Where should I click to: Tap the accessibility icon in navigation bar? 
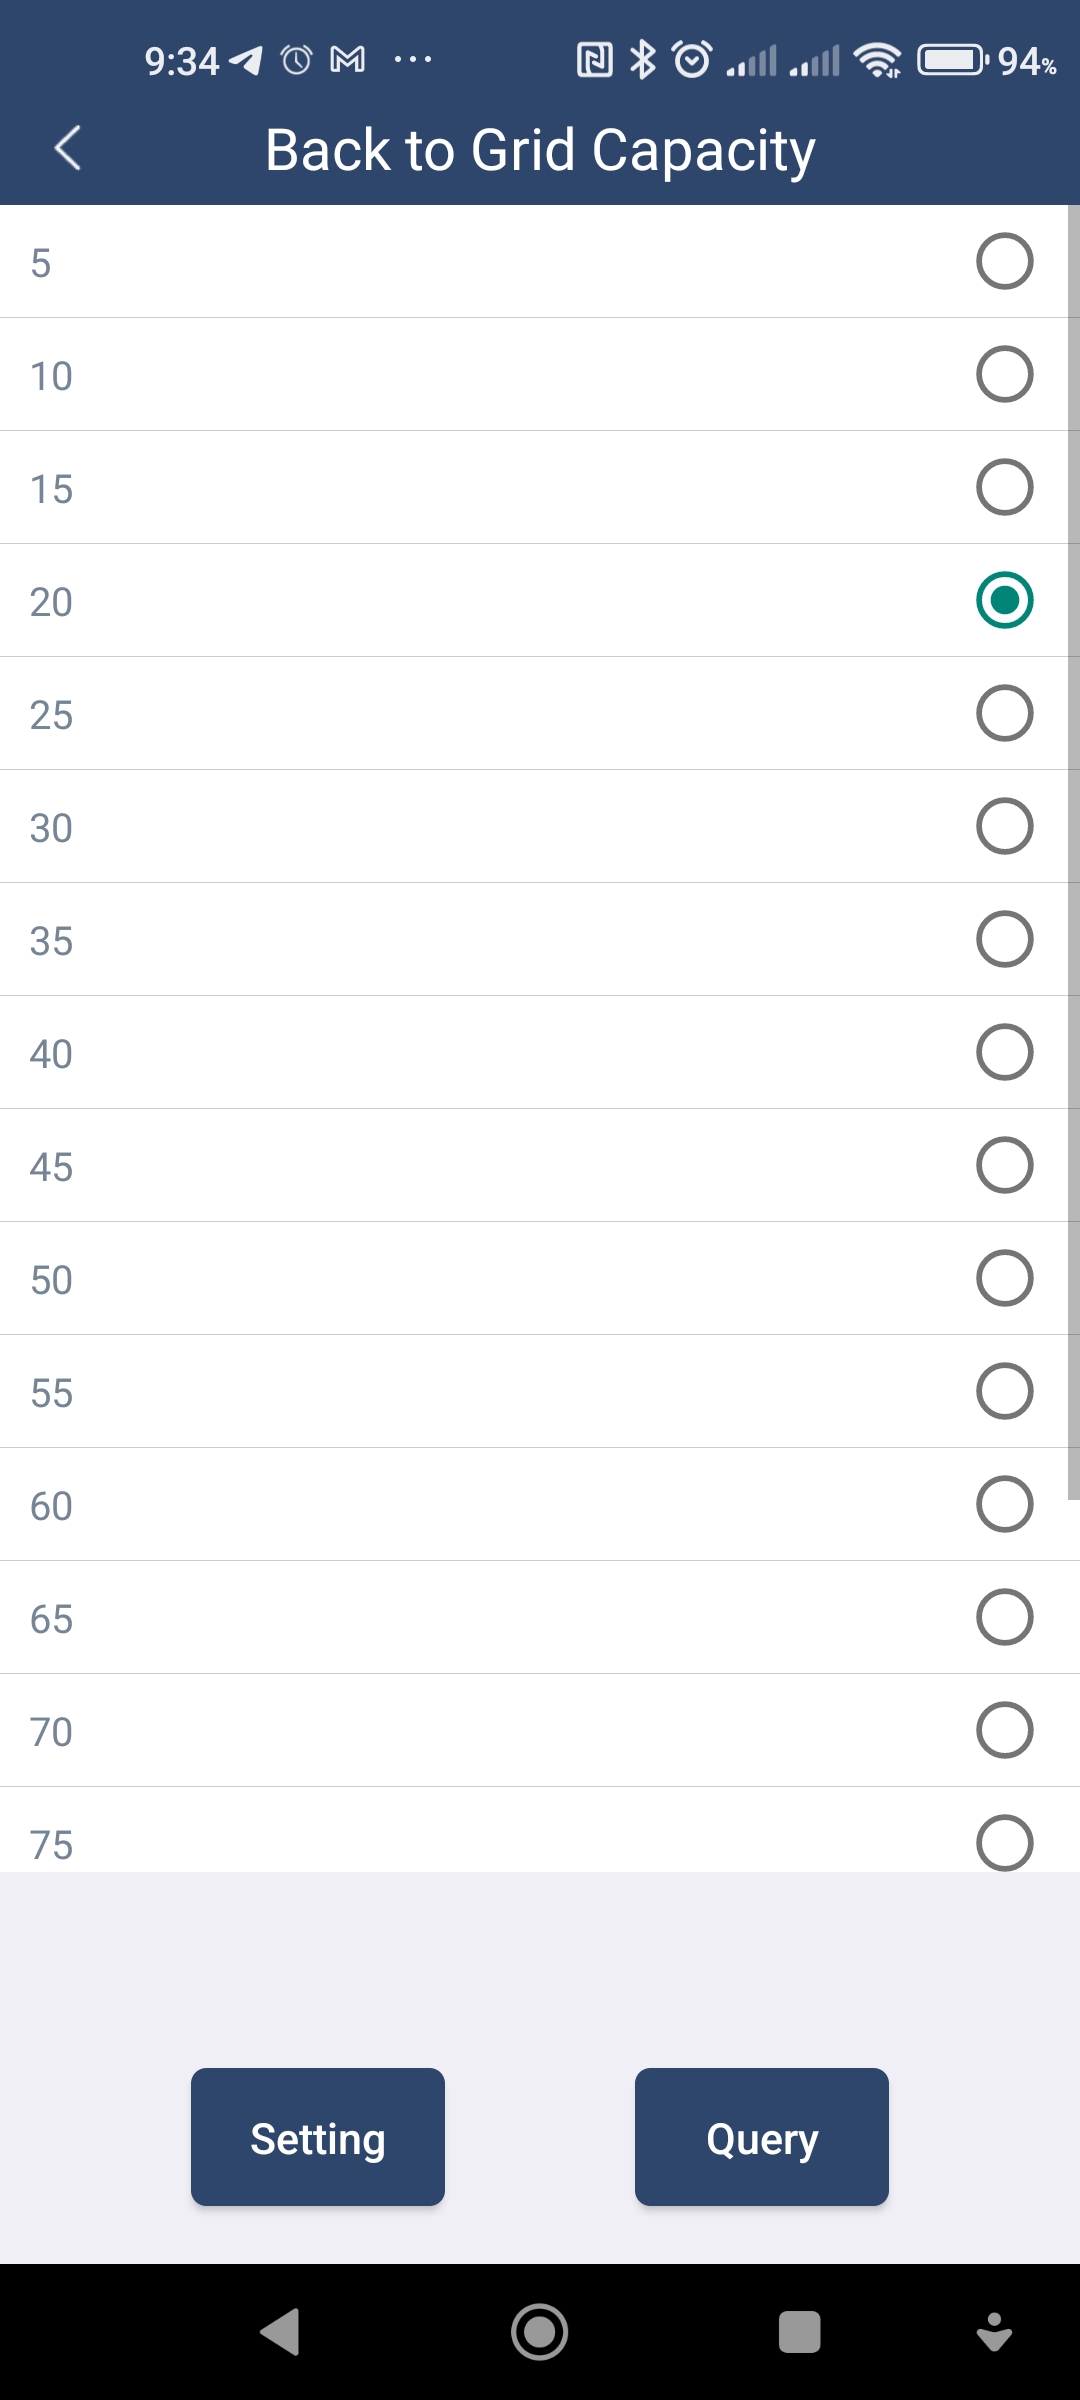[994, 2332]
